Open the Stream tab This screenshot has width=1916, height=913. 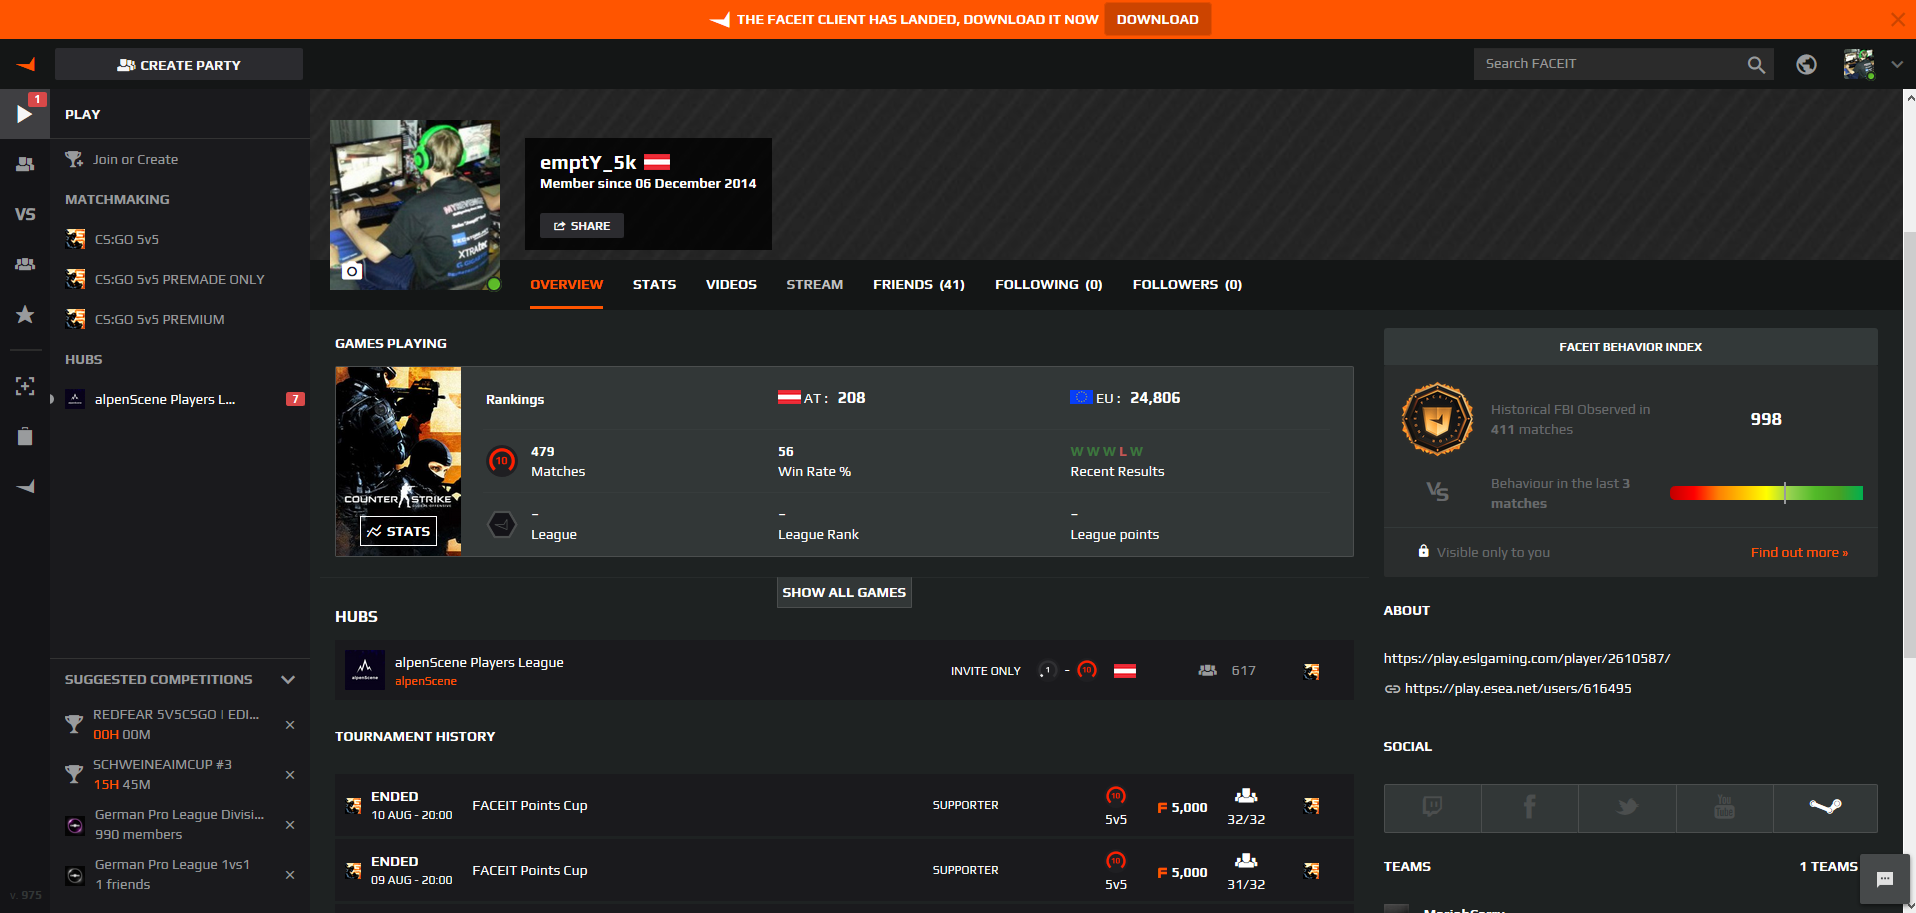click(x=814, y=285)
